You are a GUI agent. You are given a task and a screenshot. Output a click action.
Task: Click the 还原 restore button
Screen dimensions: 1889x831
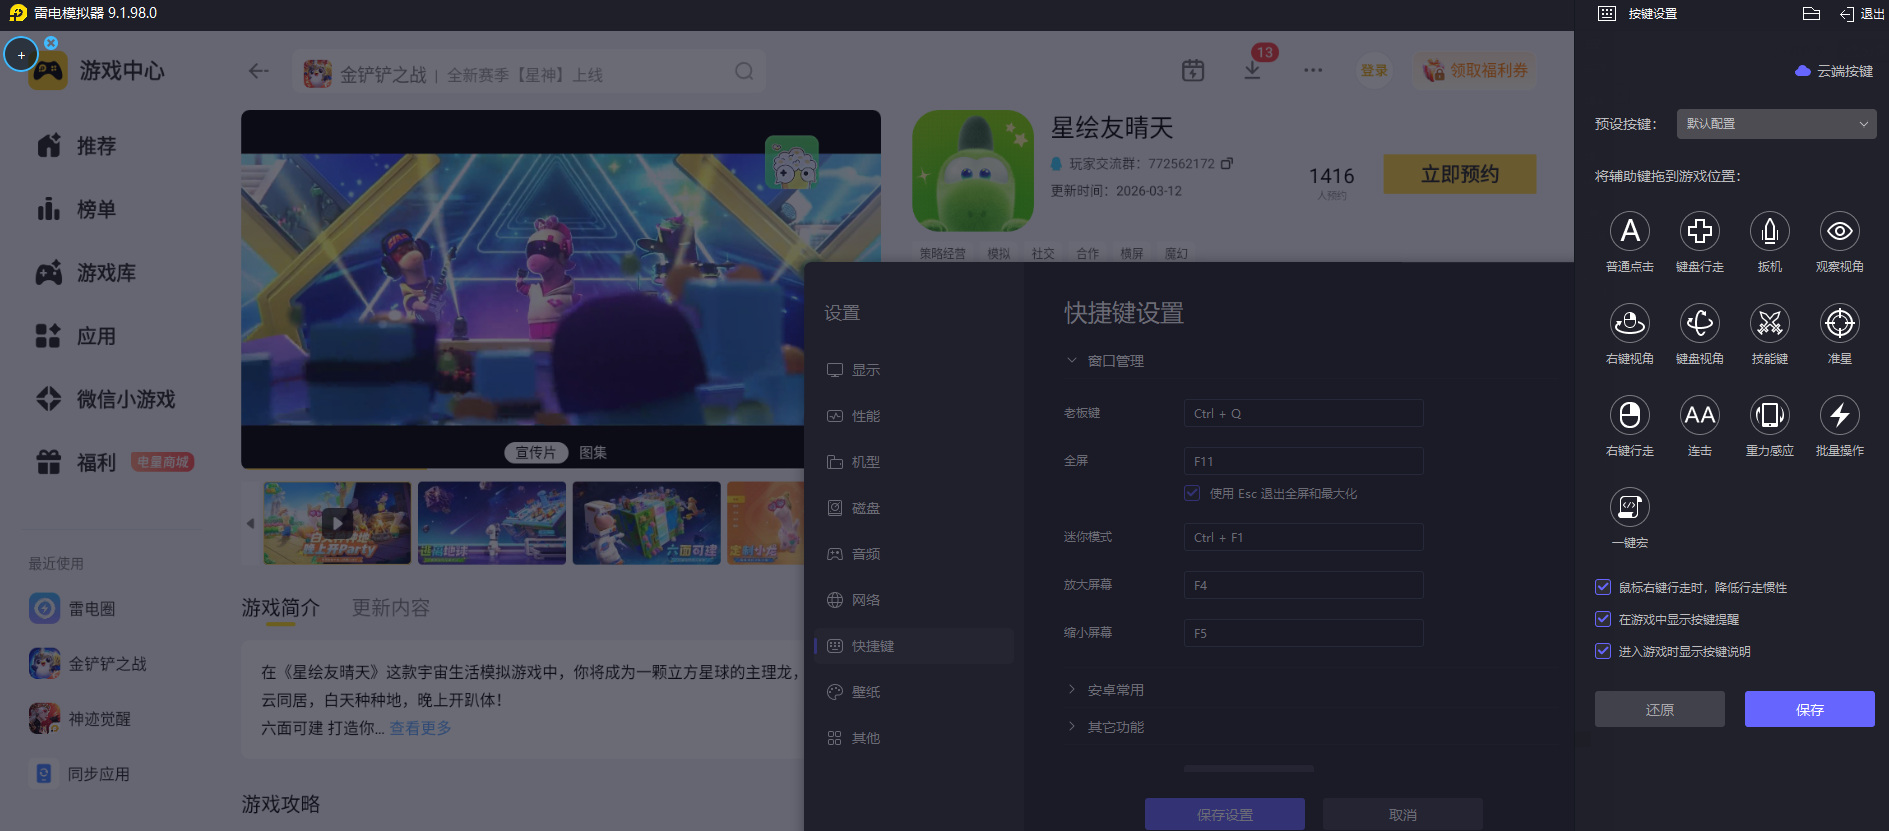coord(1659,709)
